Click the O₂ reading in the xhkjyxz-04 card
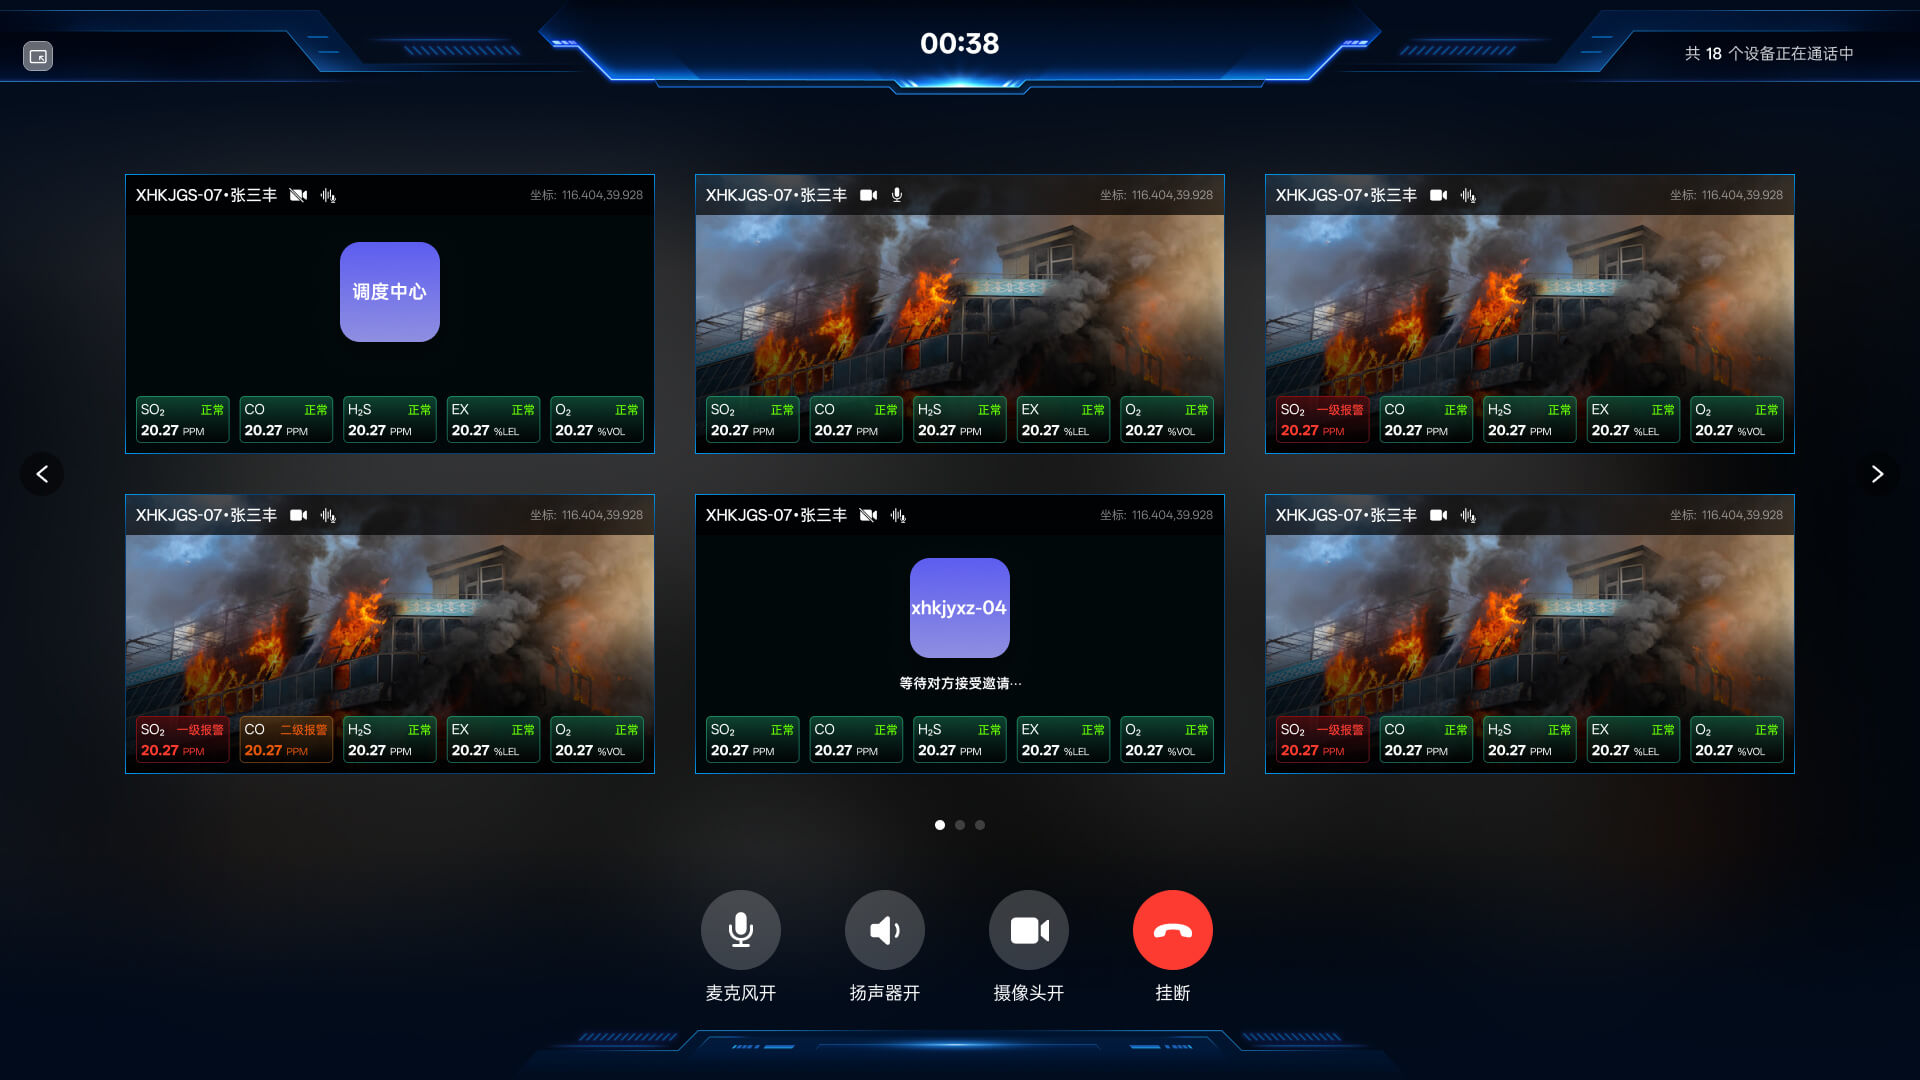This screenshot has height=1080, width=1920. click(1167, 740)
